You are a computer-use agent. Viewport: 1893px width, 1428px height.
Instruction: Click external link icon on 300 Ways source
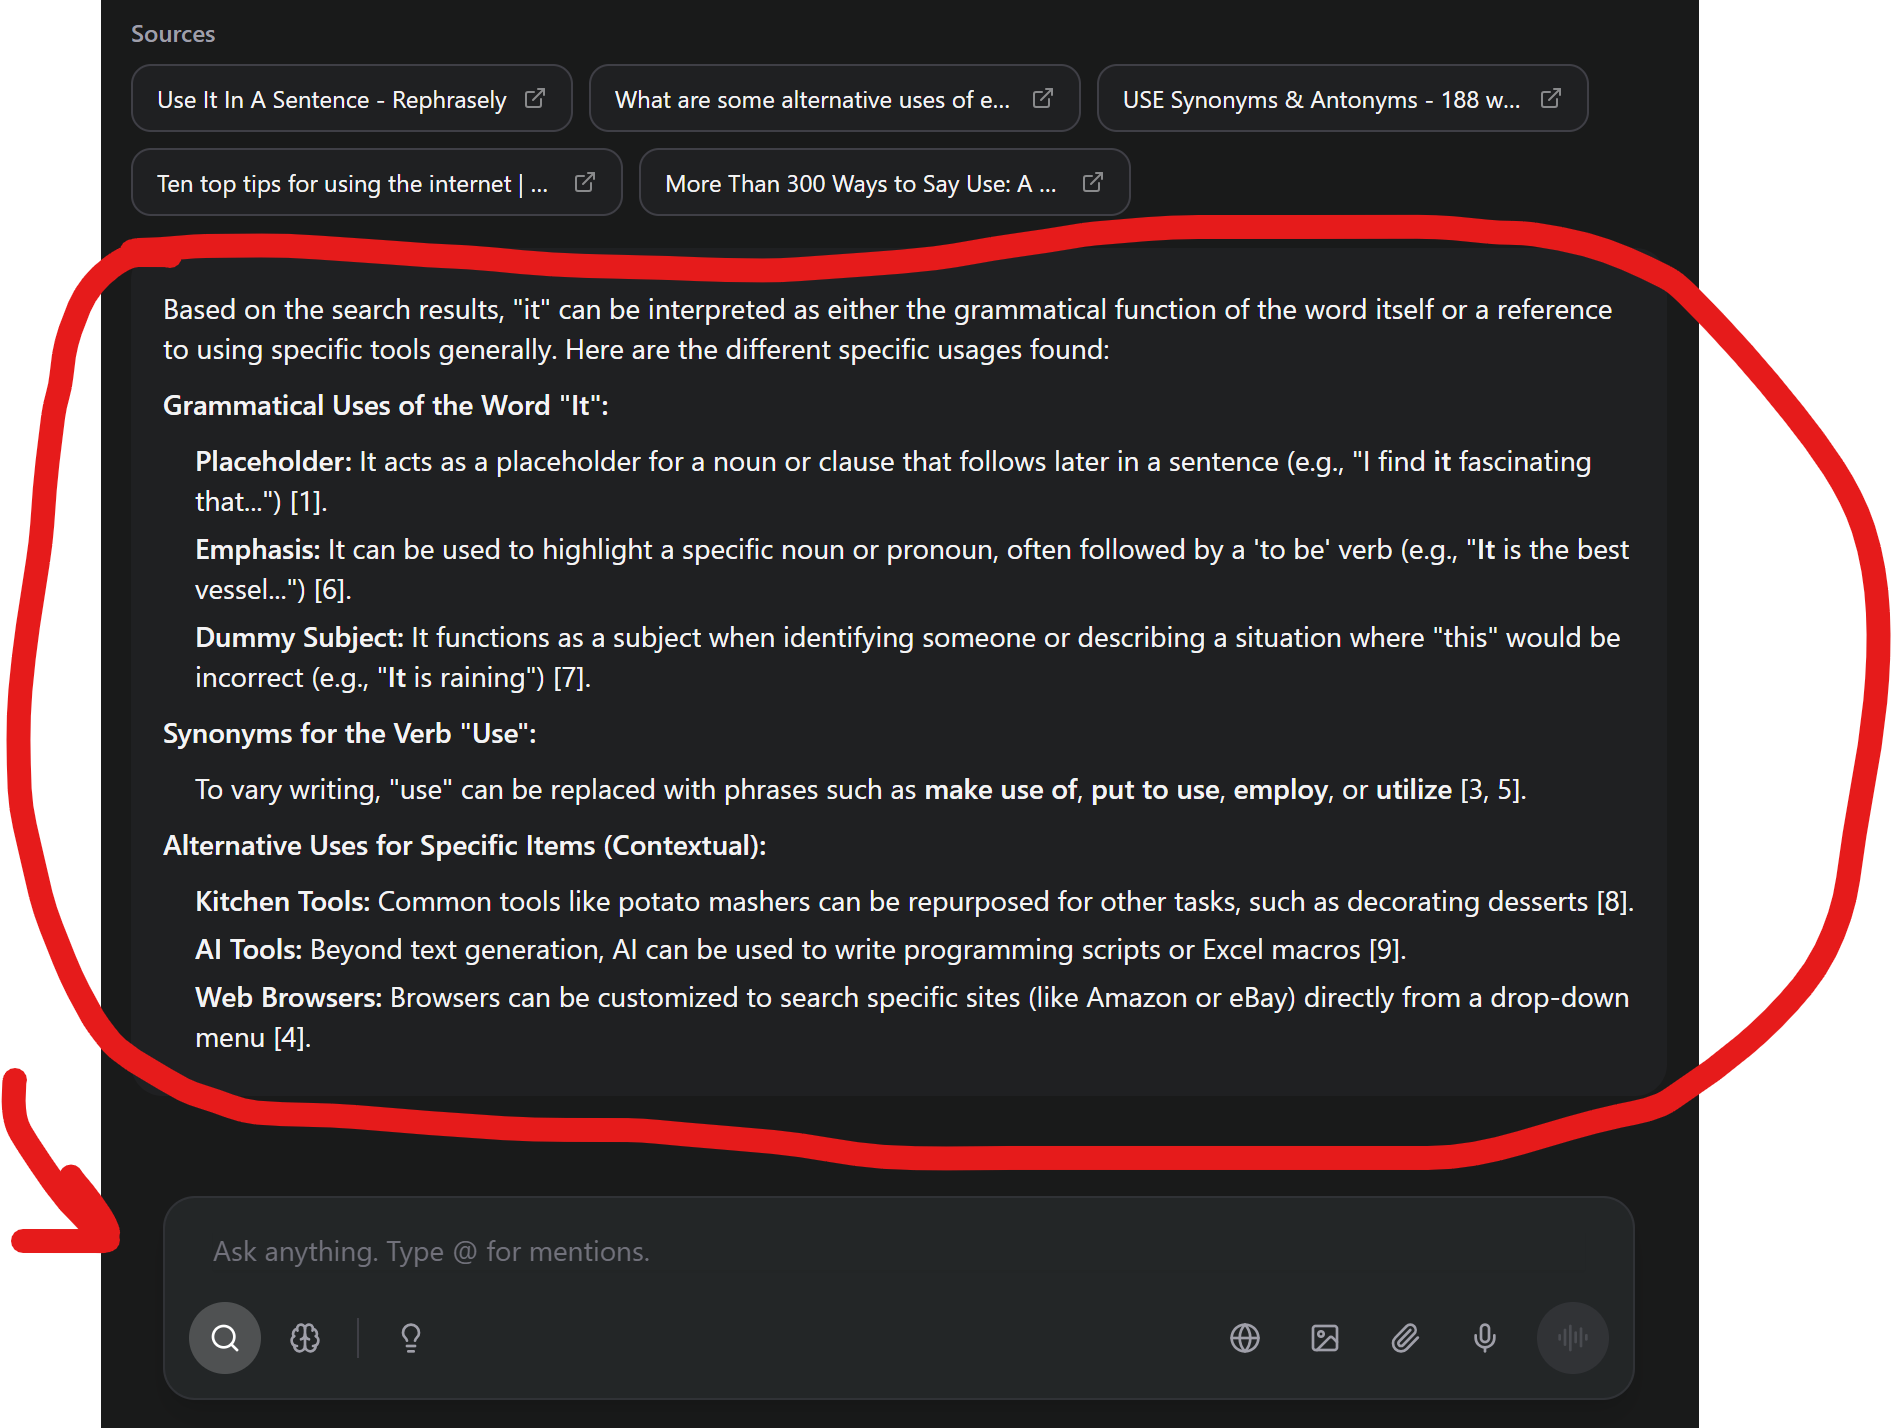point(1093,182)
